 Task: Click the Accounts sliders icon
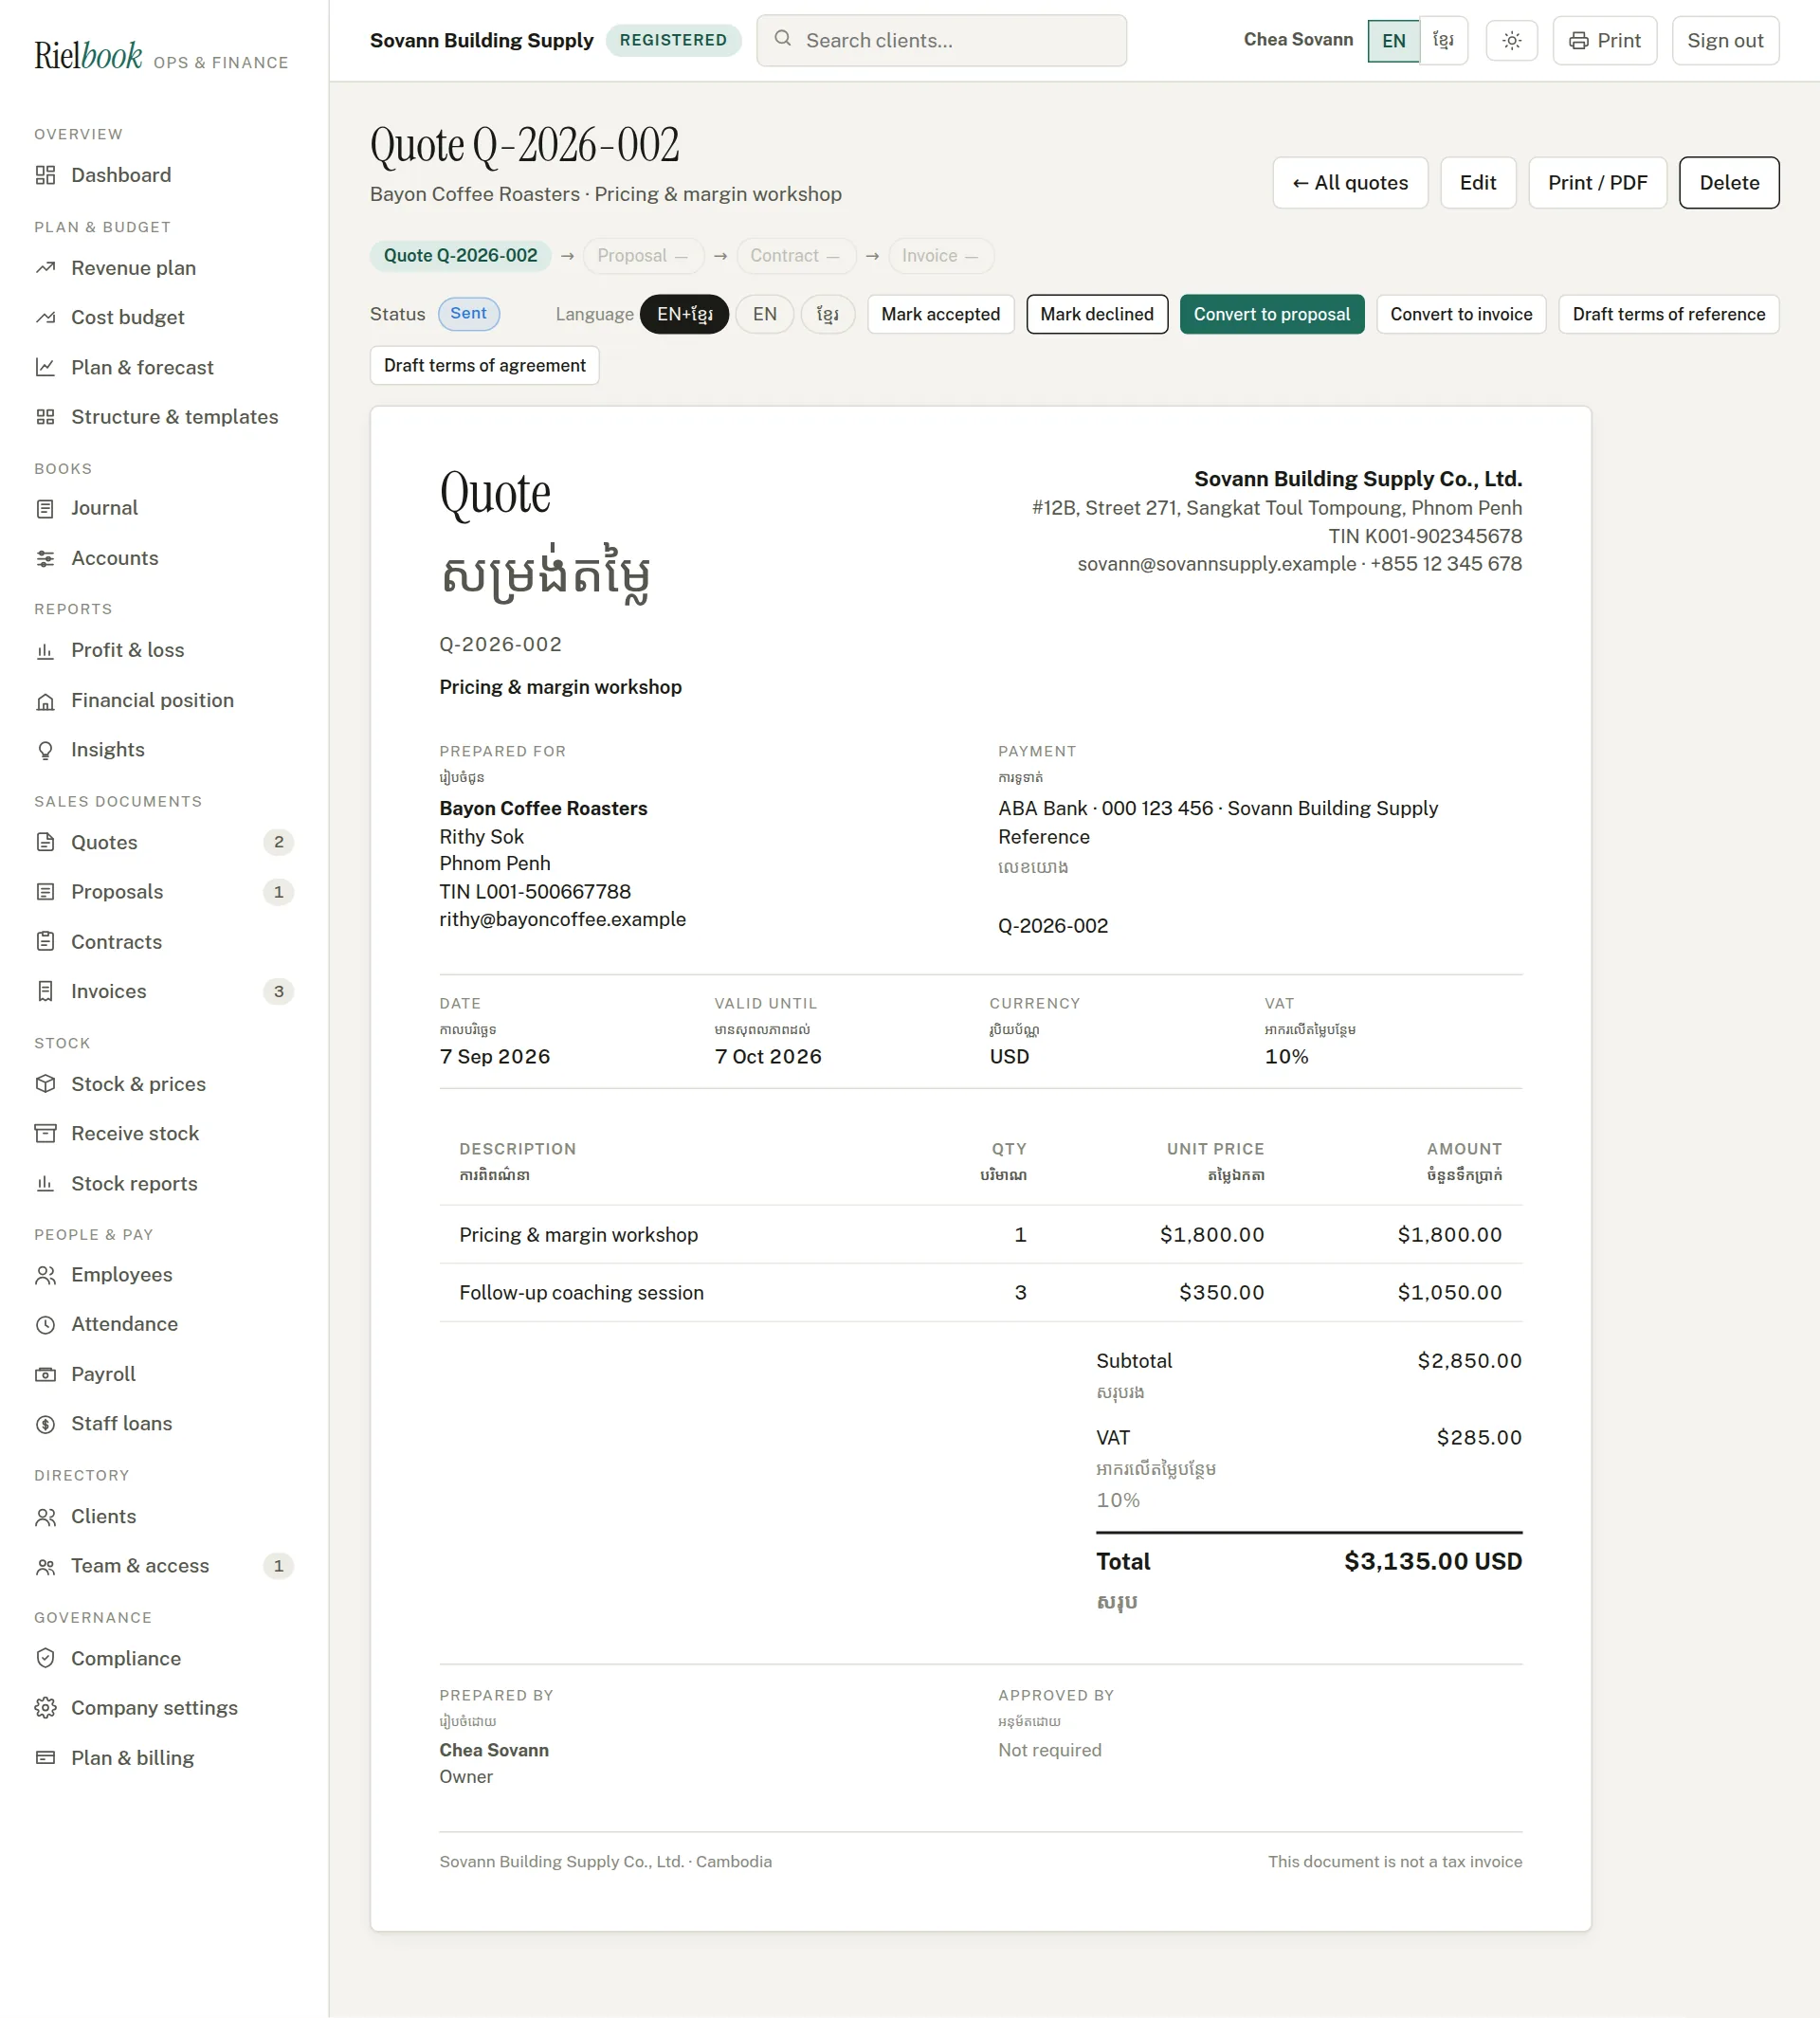pyautogui.click(x=45, y=558)
